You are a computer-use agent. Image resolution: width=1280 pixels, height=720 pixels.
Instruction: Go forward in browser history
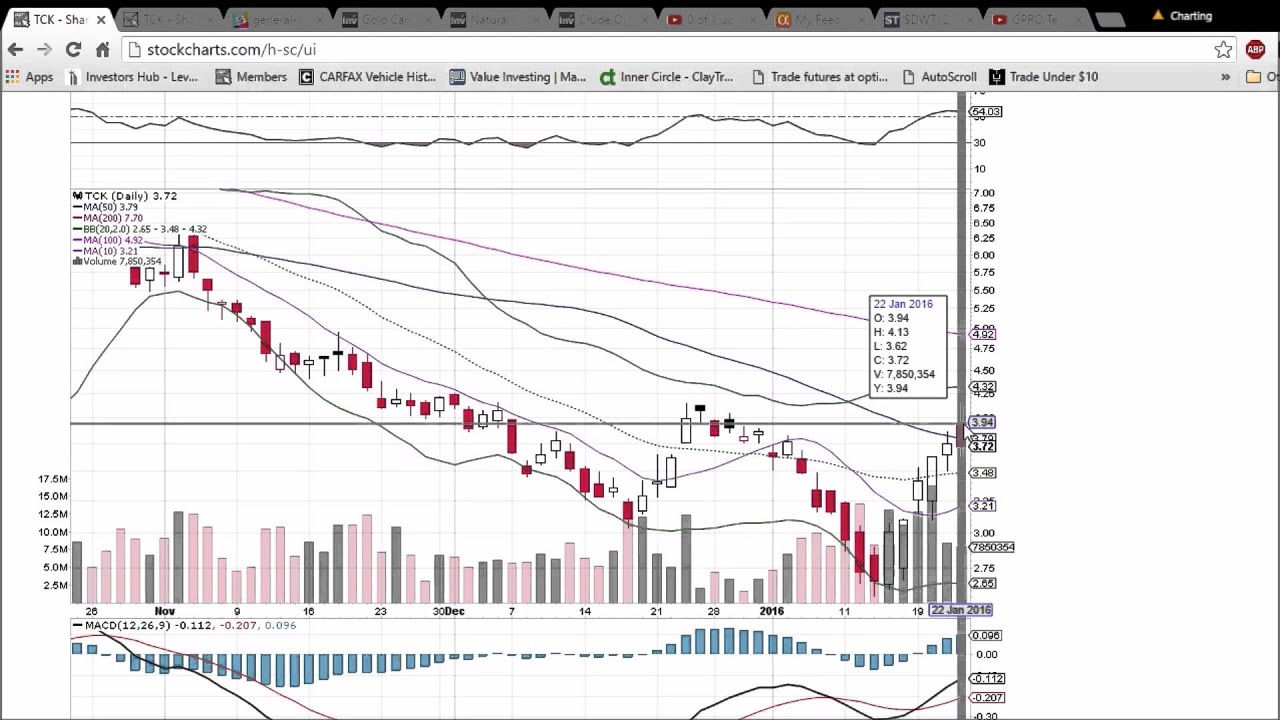44,49
